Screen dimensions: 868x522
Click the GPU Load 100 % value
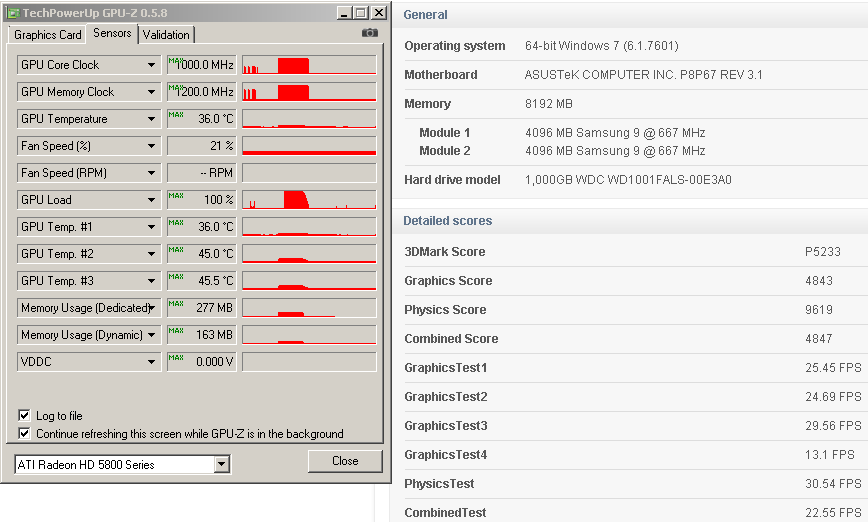pos(202,200)
